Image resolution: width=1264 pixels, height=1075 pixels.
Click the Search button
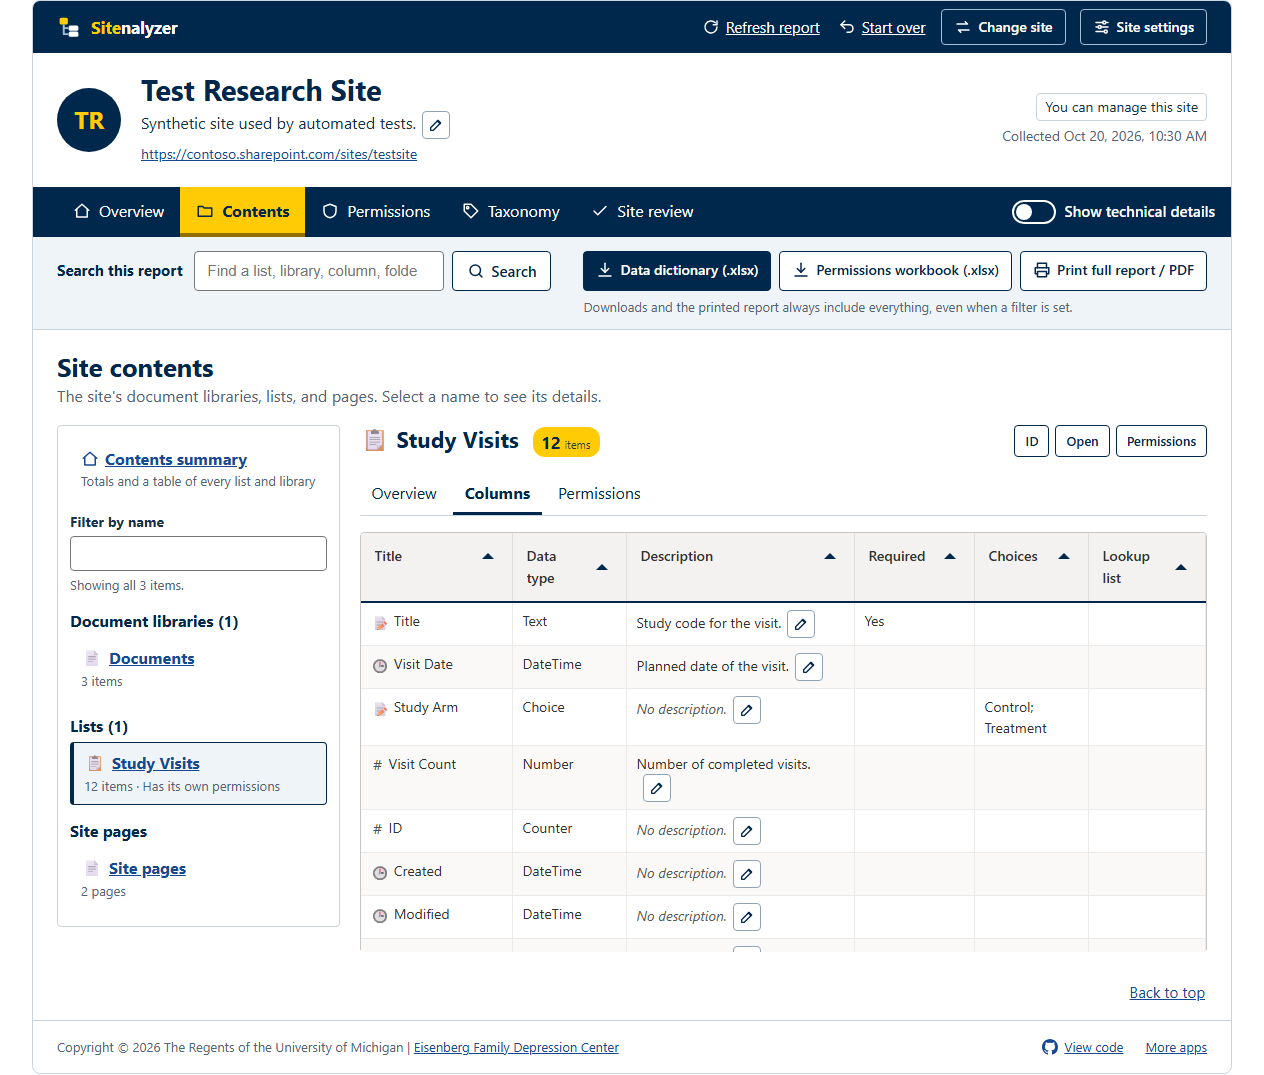click(x=501, y=271)
